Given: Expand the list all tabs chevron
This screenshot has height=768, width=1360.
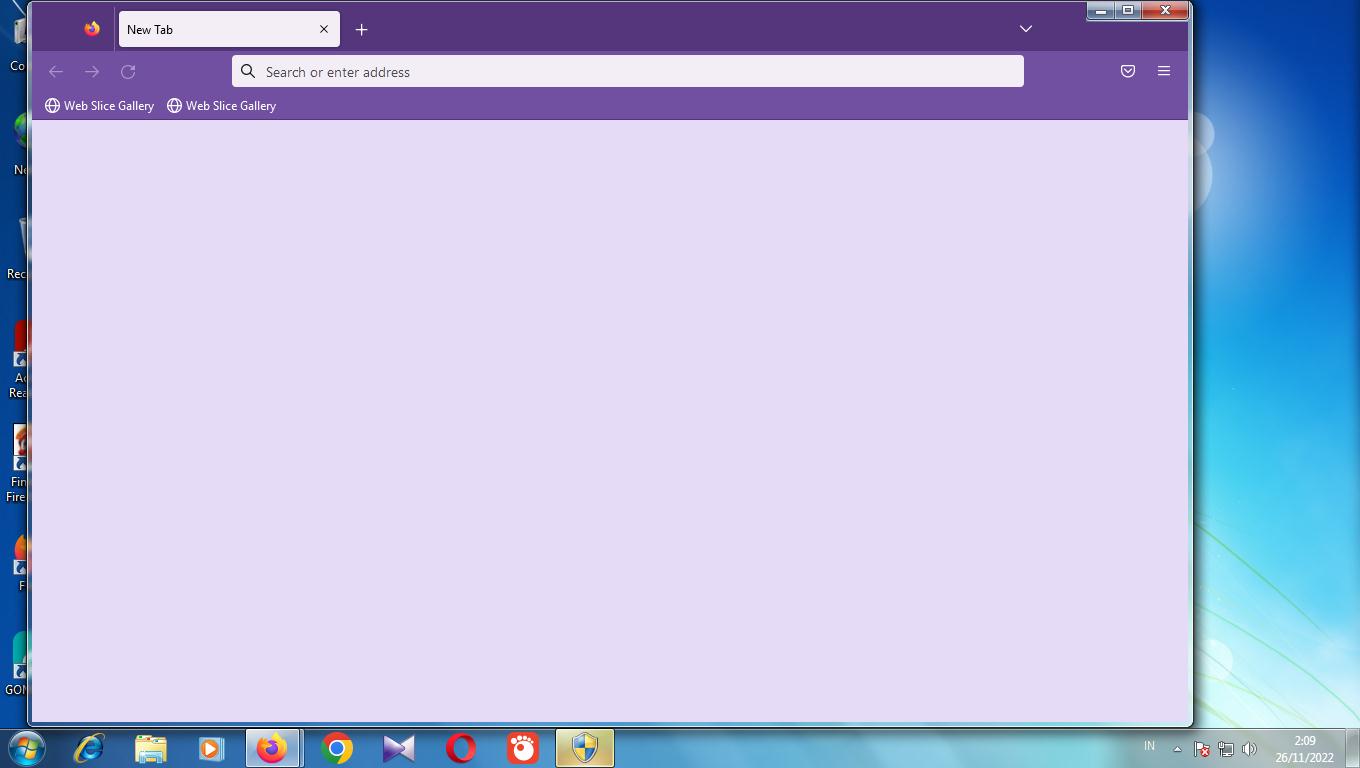Looking at the screenshot, I should coord(1025,29).
